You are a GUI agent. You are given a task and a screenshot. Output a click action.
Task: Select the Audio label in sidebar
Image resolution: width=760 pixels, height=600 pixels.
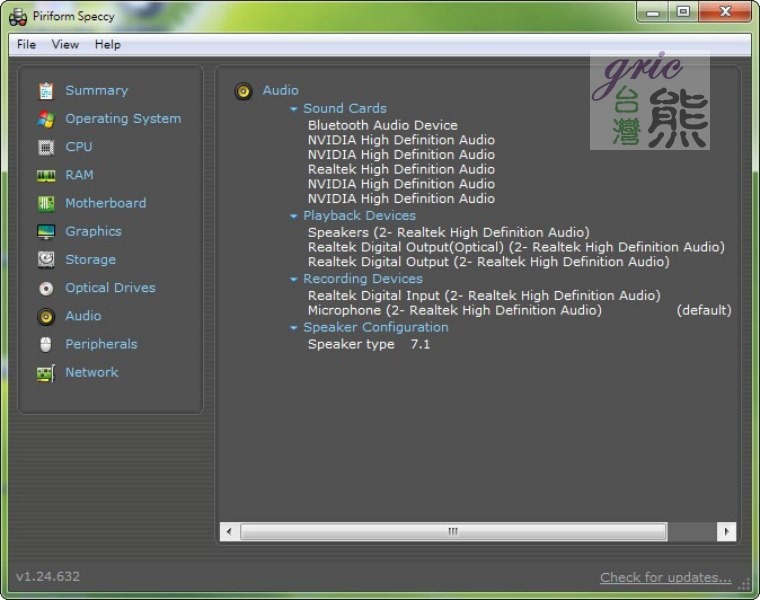tap(83, 316)
